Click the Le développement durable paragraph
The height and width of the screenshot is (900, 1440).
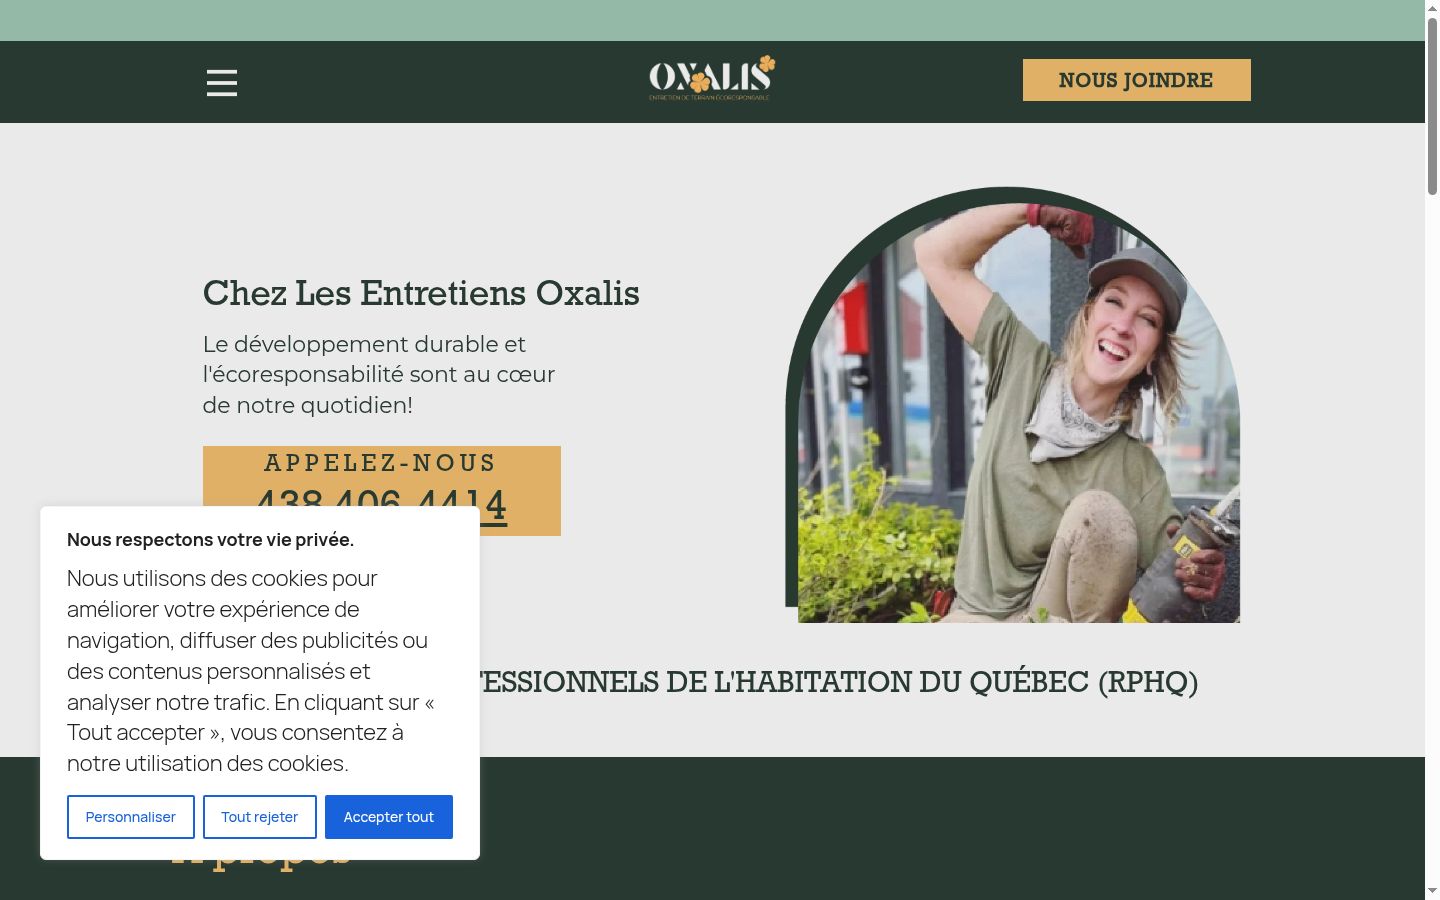[379, 375]
